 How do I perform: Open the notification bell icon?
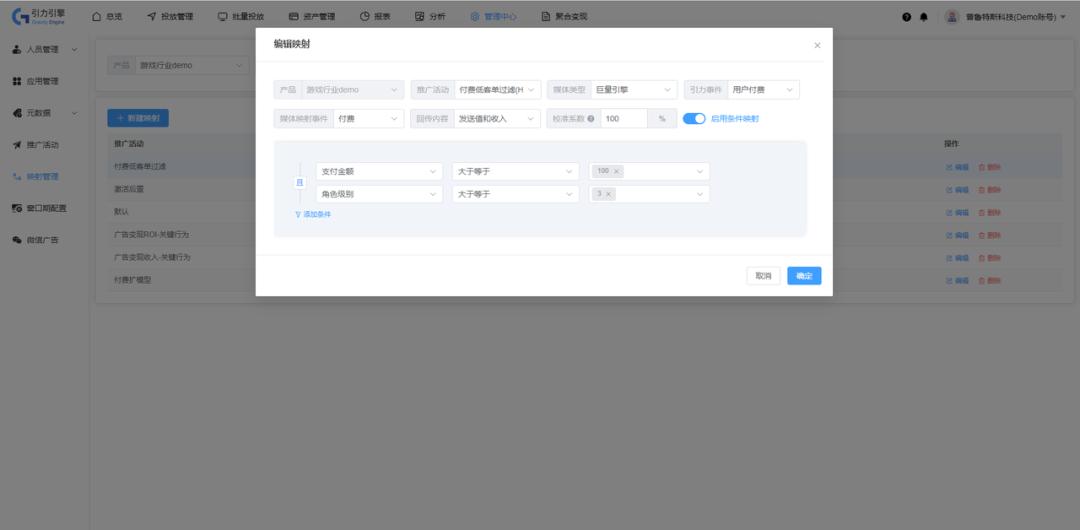[923, 17]
